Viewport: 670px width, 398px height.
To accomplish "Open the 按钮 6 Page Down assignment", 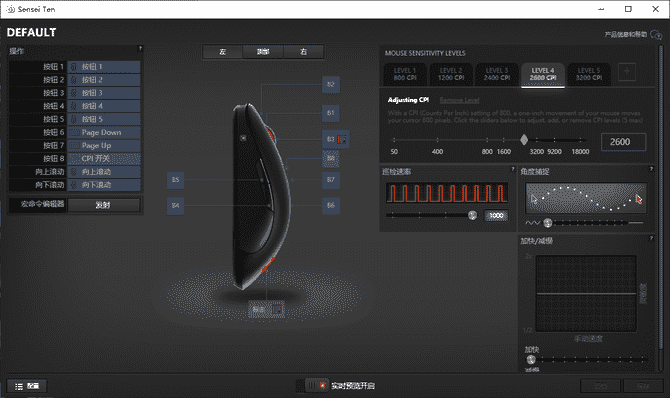I will pos(104,133).
